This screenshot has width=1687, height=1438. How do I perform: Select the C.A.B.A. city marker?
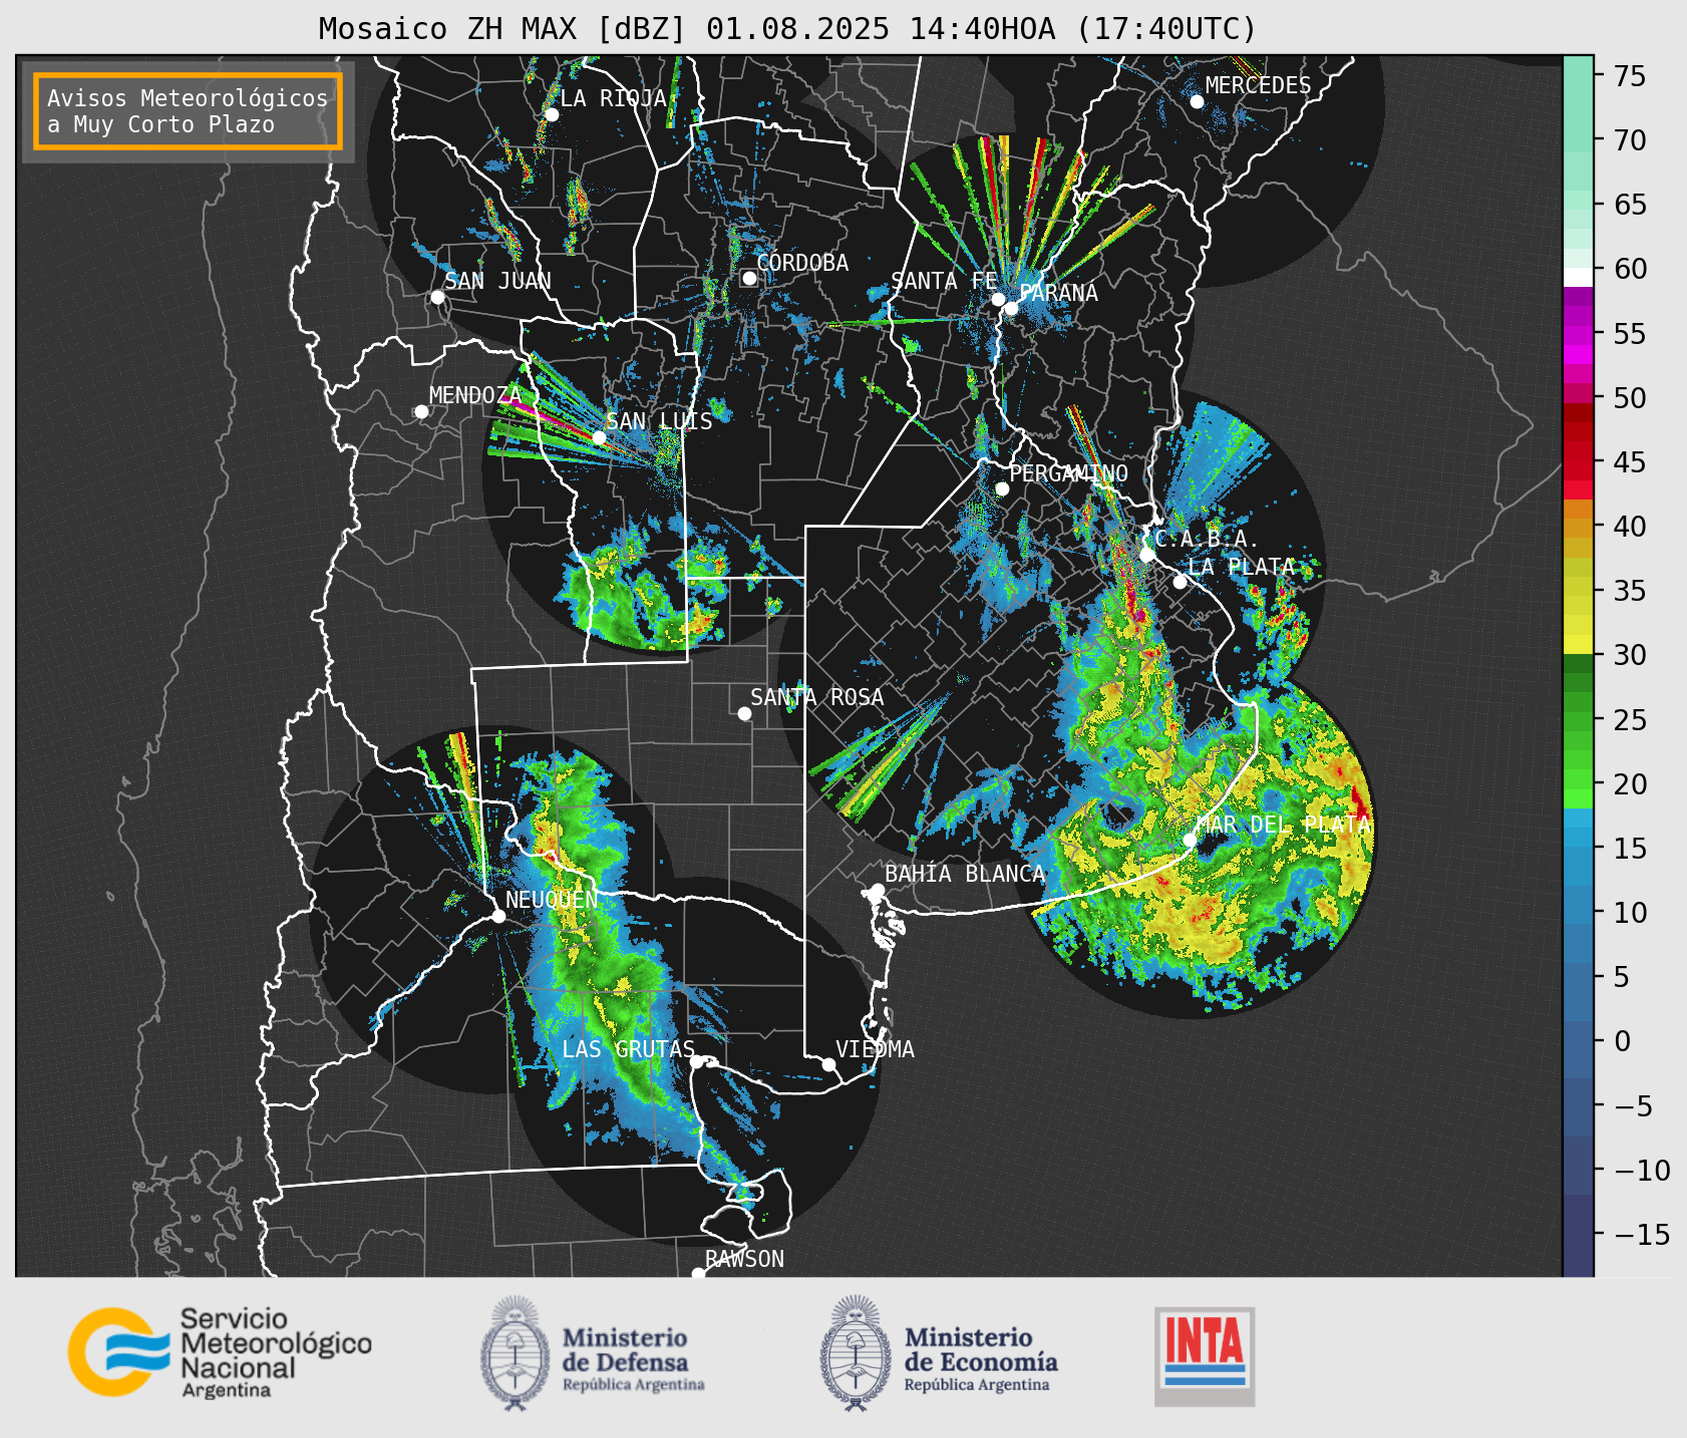pos(1147,555)
